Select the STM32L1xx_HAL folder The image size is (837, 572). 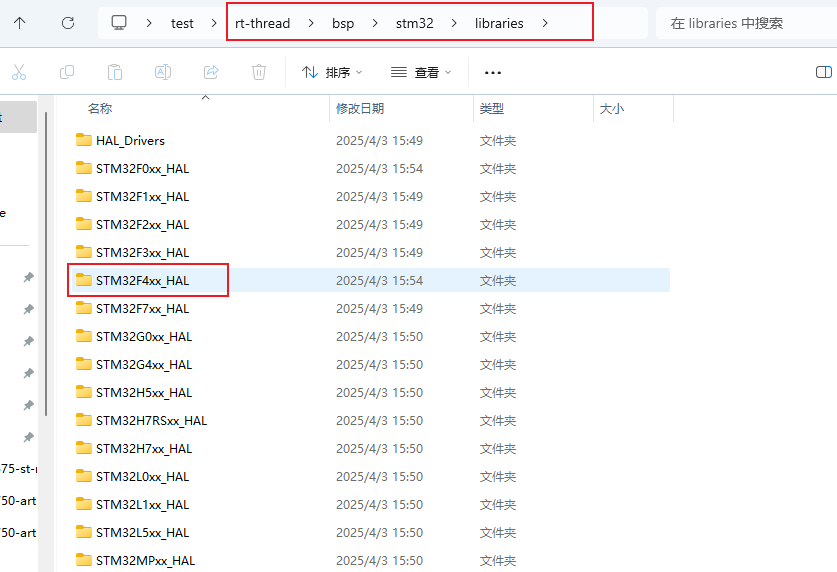point(143,505)
